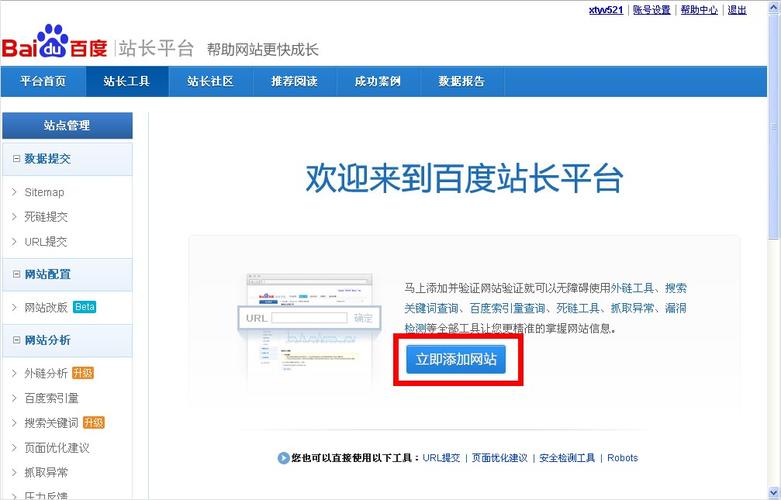This screenshot has height=500, width=781.
Task: Click the 升级 badge beside 外链分析
Action: pos(83,373)
